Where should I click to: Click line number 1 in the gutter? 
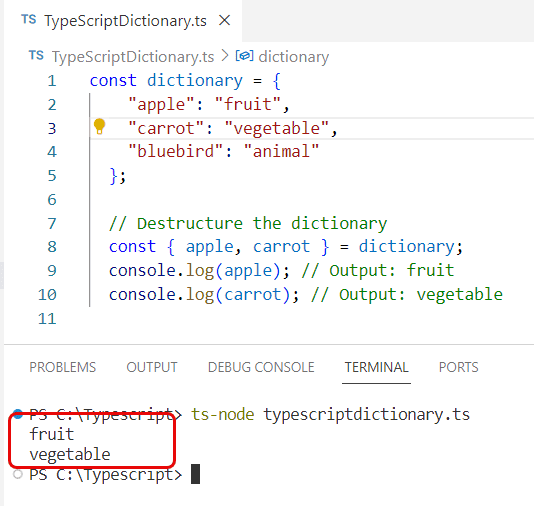[x=52, y=81]
